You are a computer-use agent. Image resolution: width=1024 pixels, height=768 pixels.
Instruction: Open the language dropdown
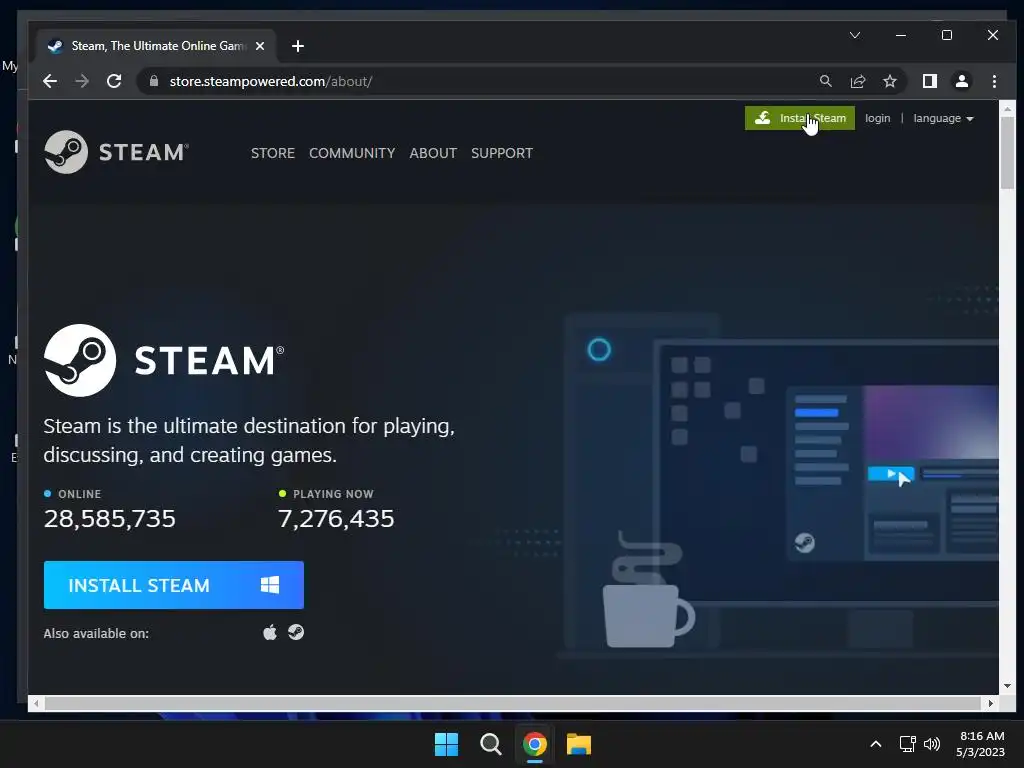(x=943, y=118)
